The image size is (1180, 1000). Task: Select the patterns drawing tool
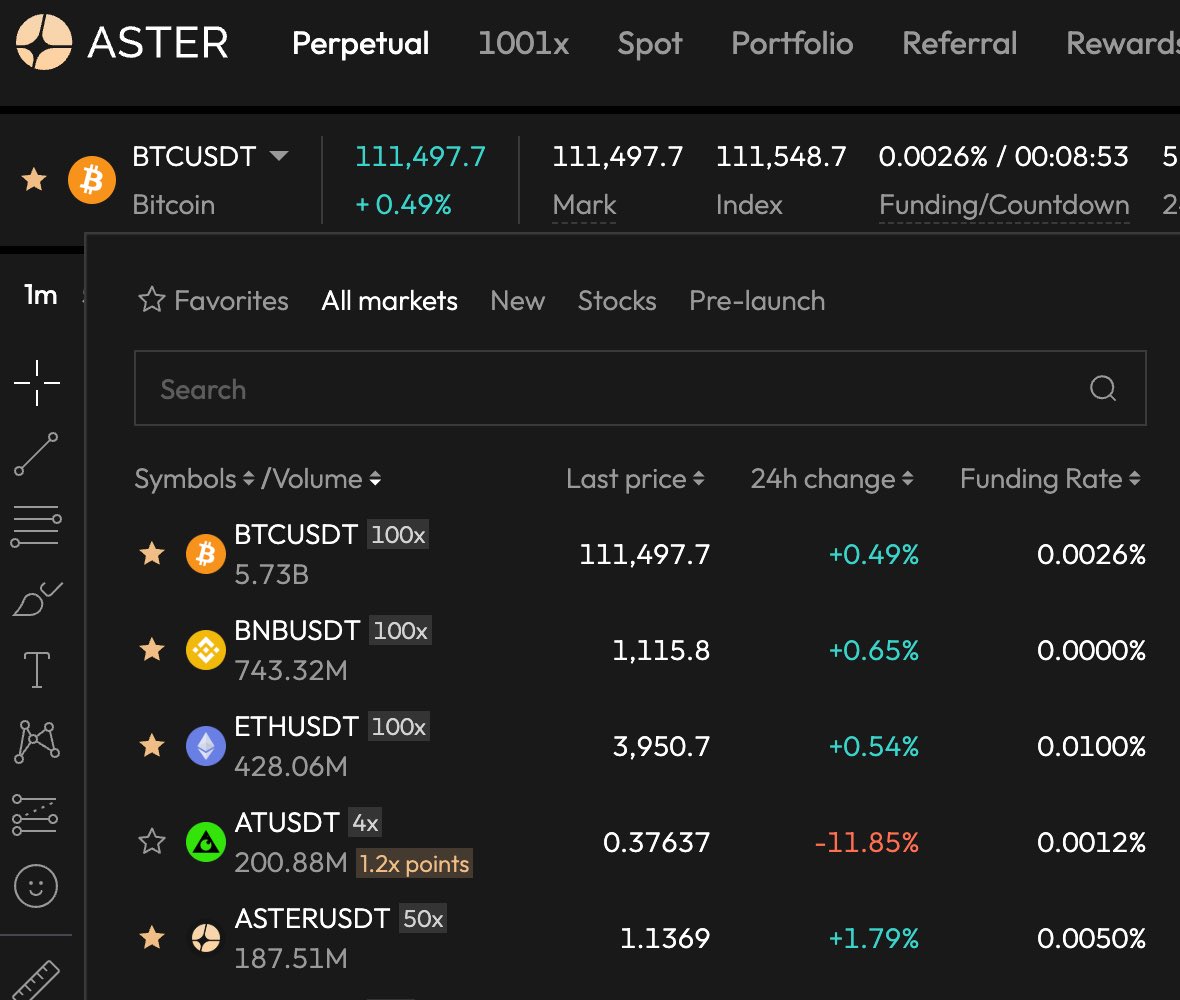[36, 741]
